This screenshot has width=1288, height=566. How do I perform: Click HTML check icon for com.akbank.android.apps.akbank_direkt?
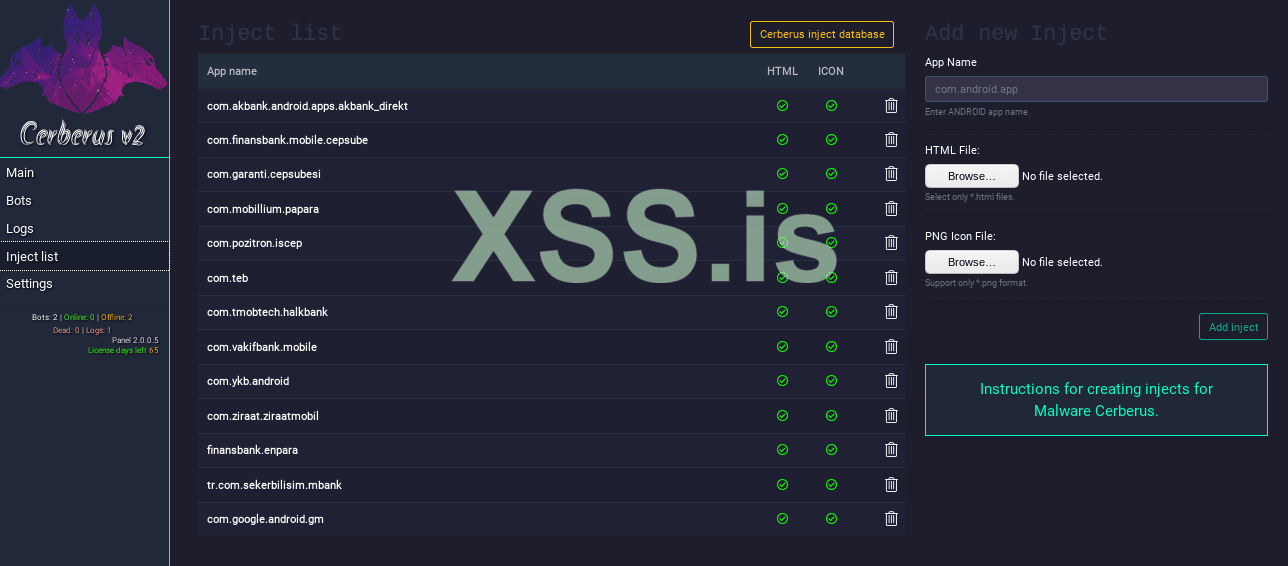click(x=782, y=105)
